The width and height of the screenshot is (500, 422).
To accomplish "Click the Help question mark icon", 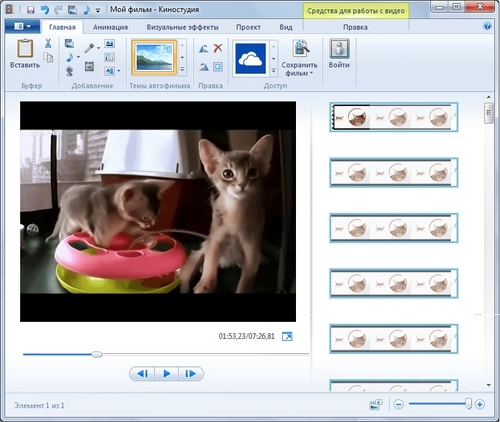I will (487, 26).
